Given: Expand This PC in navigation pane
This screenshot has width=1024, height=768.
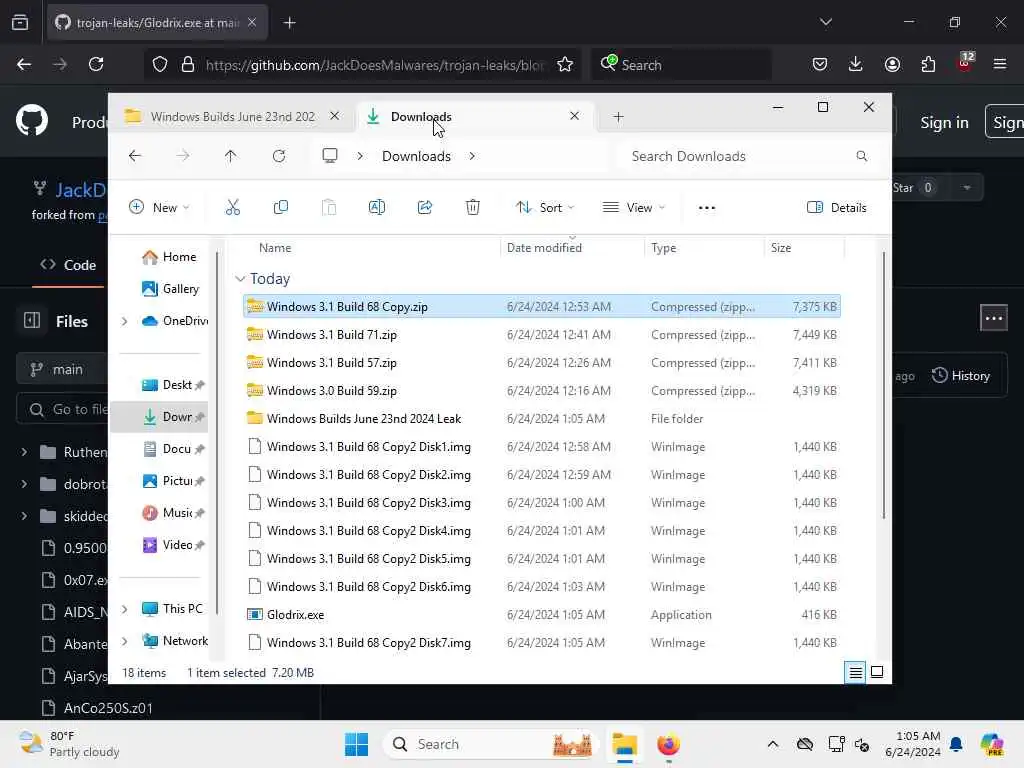Looking at the screenshot, I should tap(124, 609).
